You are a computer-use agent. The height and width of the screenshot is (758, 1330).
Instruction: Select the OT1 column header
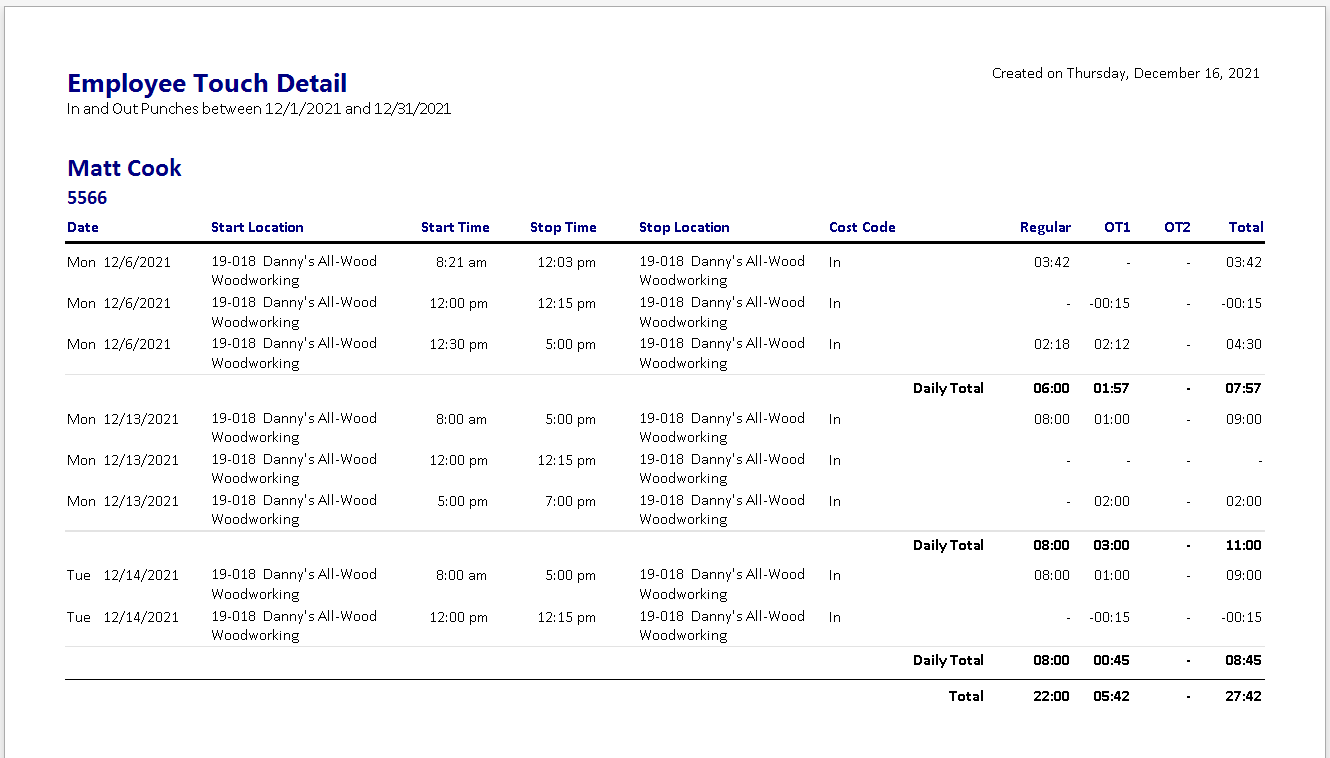(1117, 227)
